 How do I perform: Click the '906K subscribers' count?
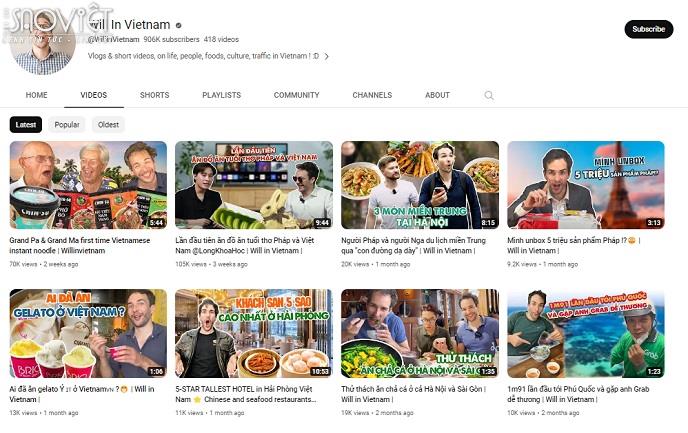[x=172, y=39]
